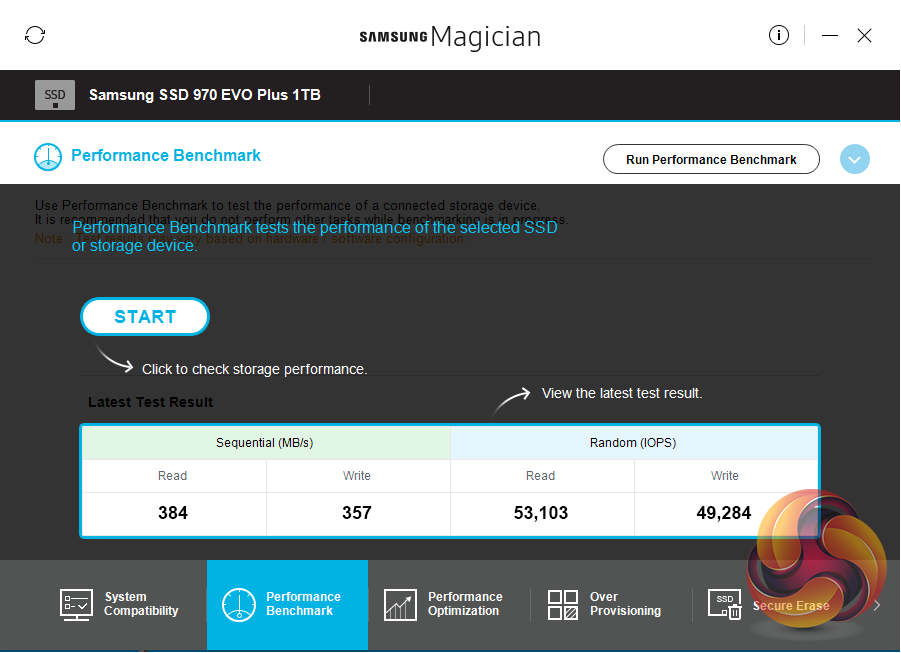The image size is (901, 653).
Task: Minimize the Magician window
Action: pos(830,35)
